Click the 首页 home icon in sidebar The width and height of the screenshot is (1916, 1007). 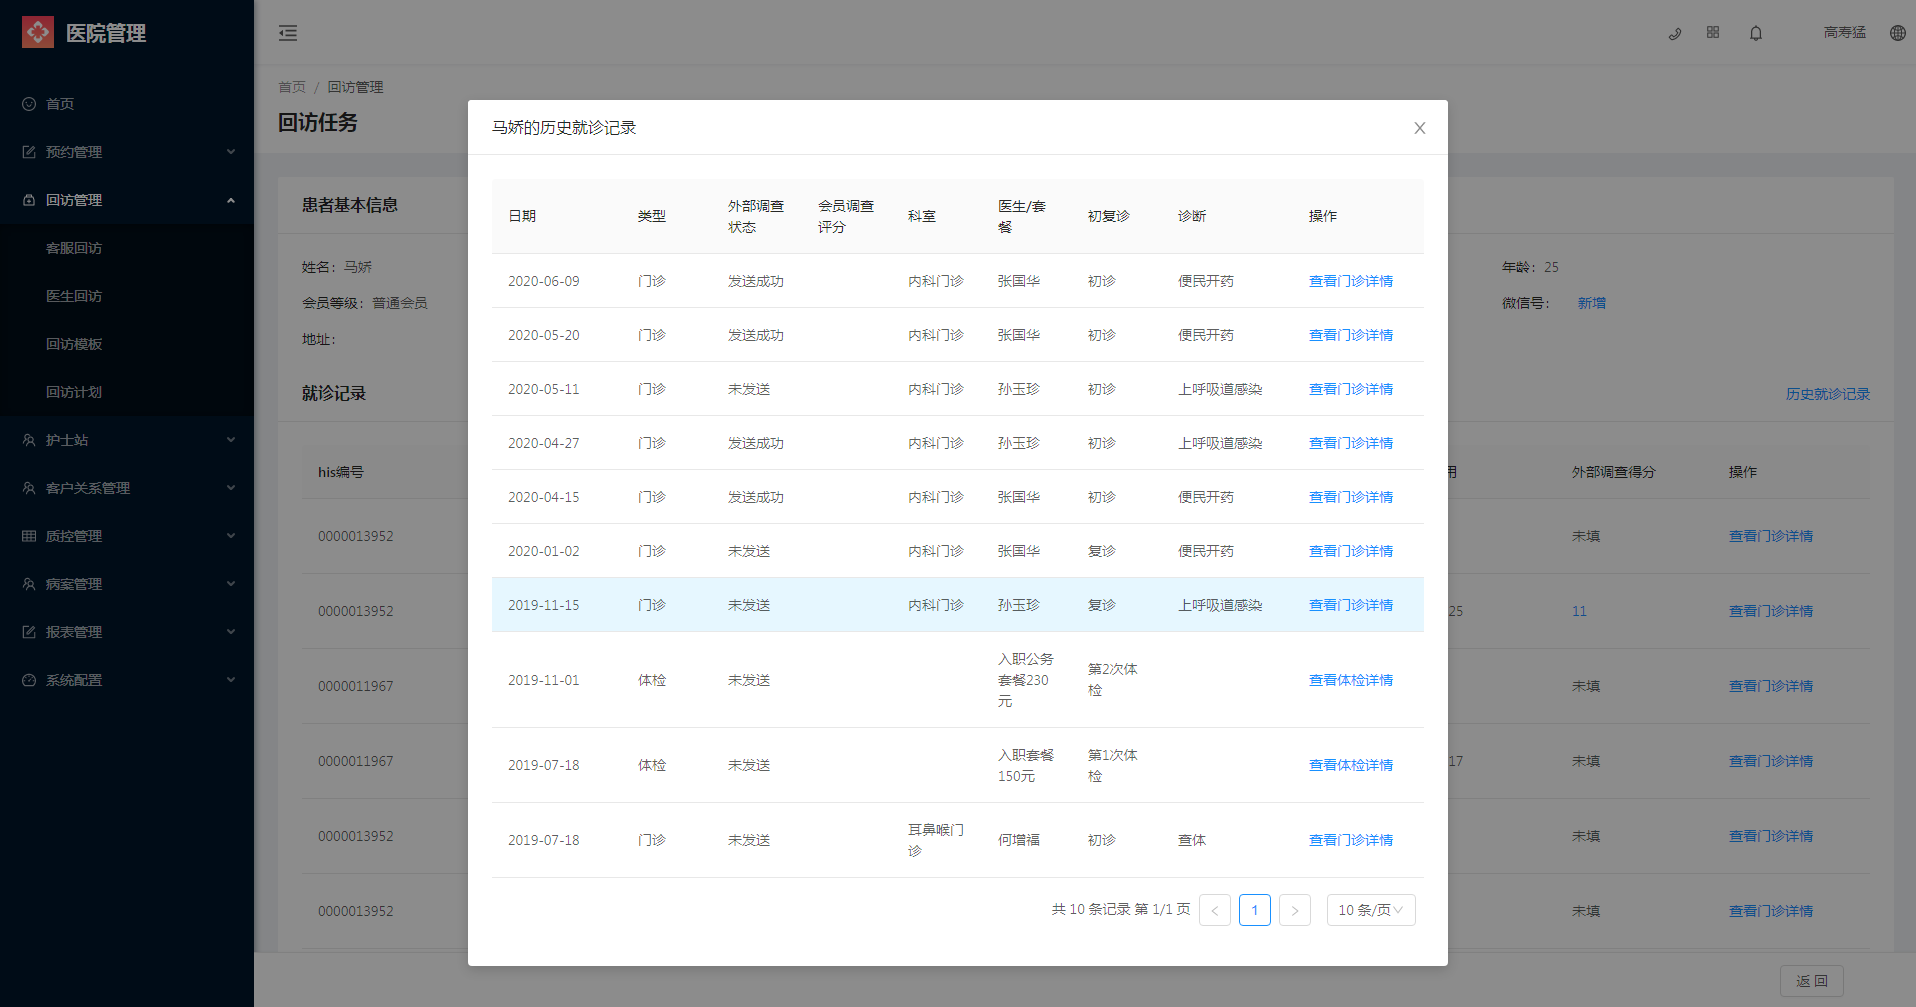point(29,104)
